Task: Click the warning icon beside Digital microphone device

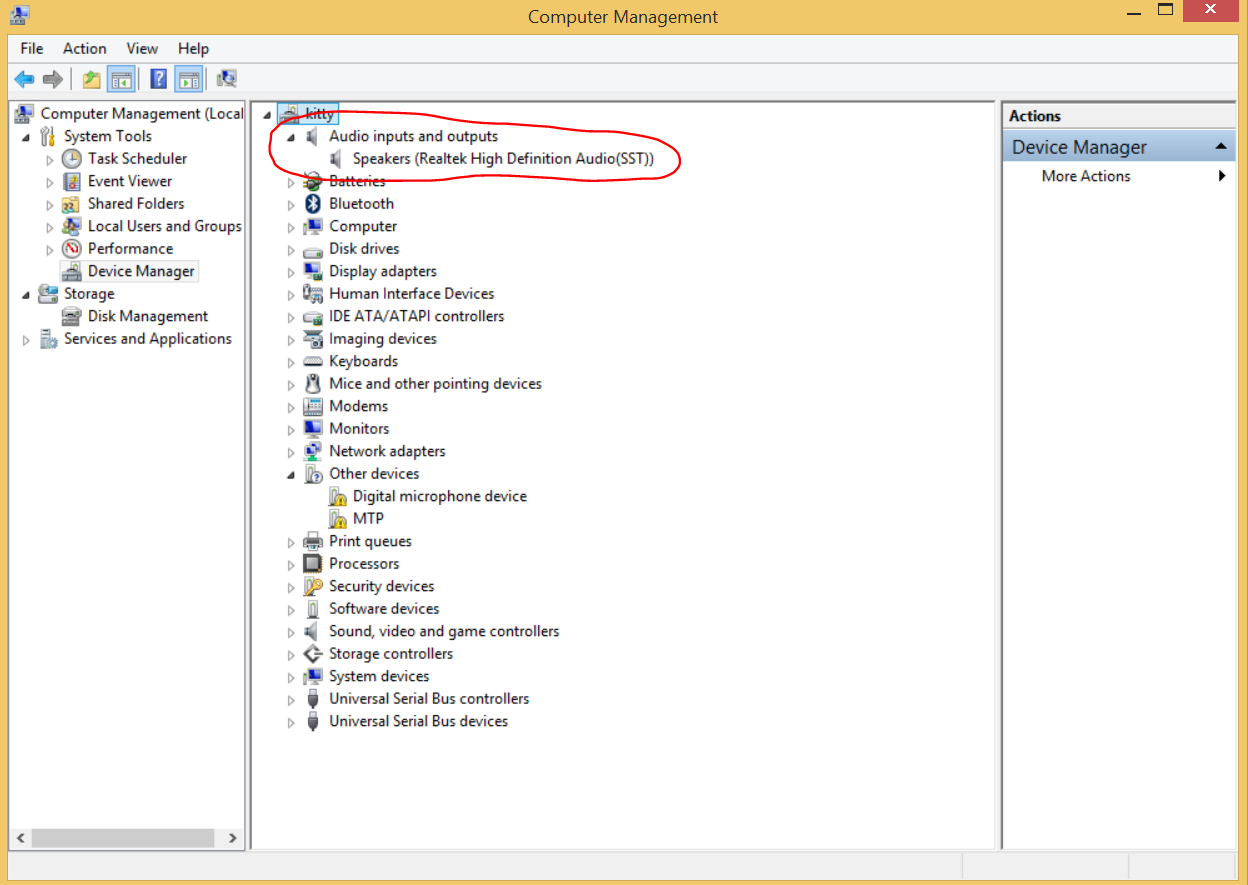Action: click(x=338, y=496)
